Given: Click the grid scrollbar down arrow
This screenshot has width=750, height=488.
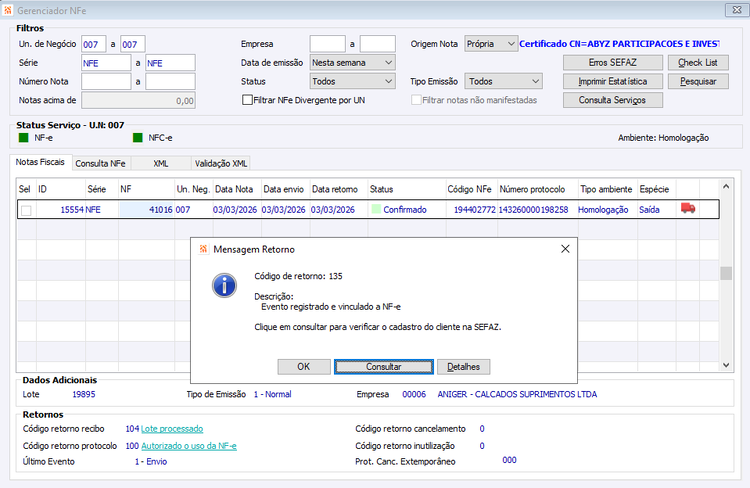Looking at the screenshot, I should click(x=726, y=365).
